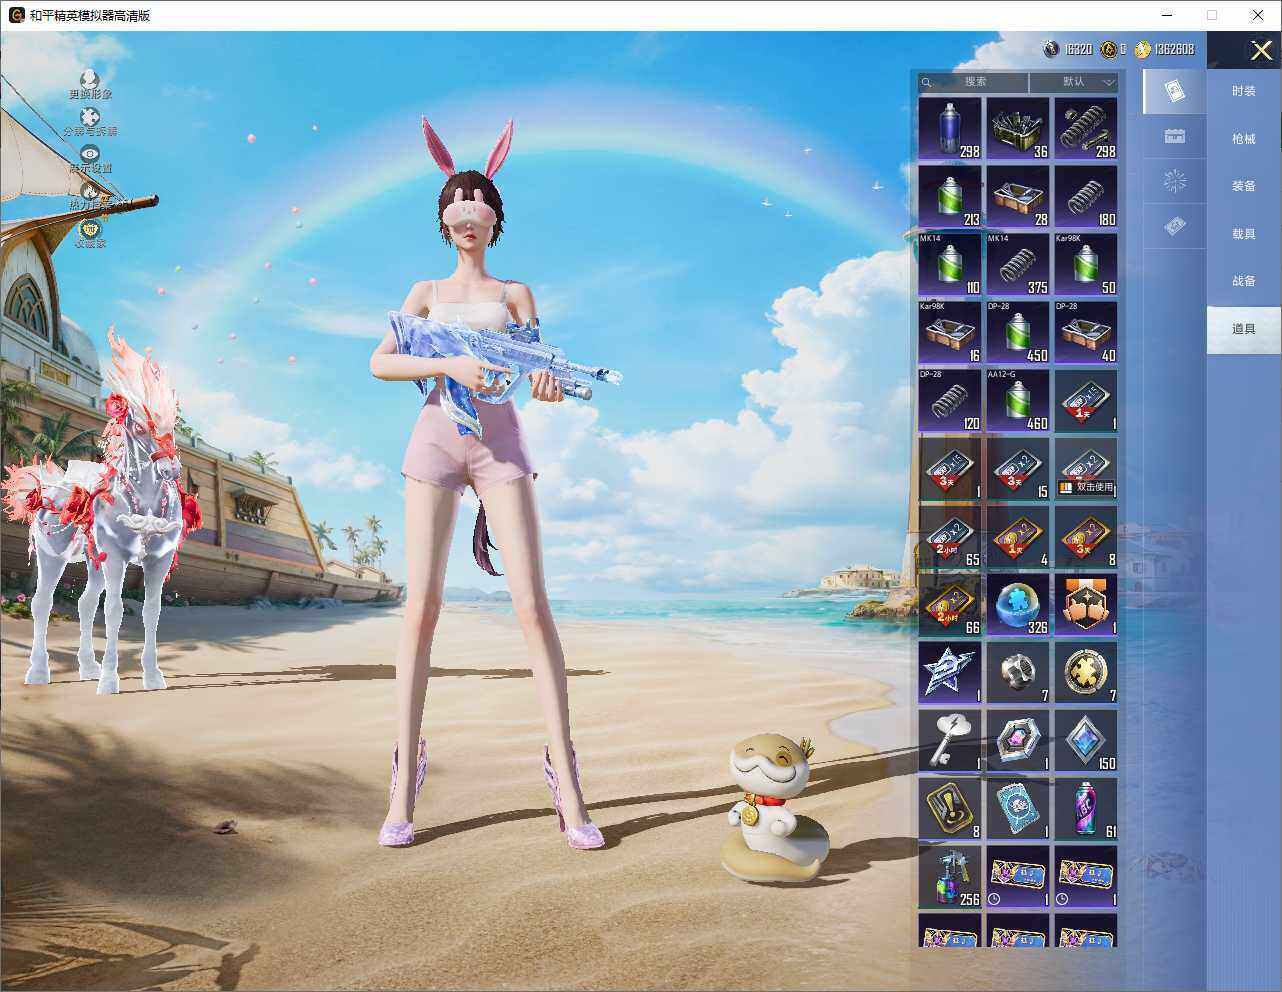Select the spring and parts item with 298
This screenshot has width=1282, height=992.
point(1086,129)
